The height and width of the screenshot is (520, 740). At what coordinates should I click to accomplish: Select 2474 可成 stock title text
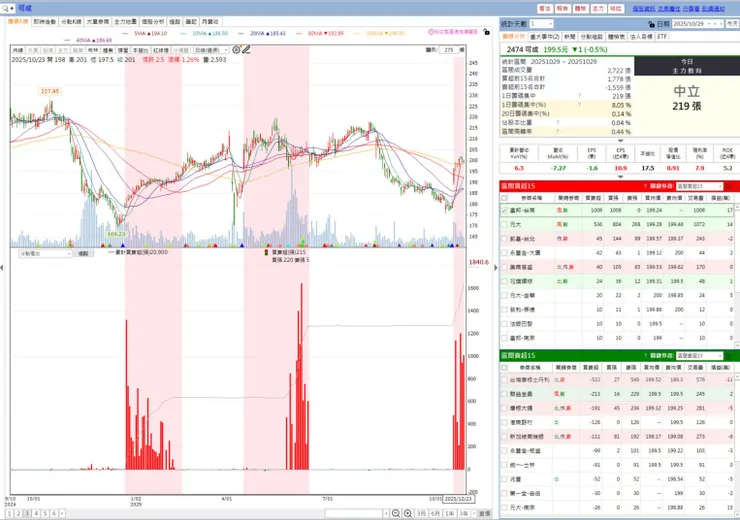(523, 50)
